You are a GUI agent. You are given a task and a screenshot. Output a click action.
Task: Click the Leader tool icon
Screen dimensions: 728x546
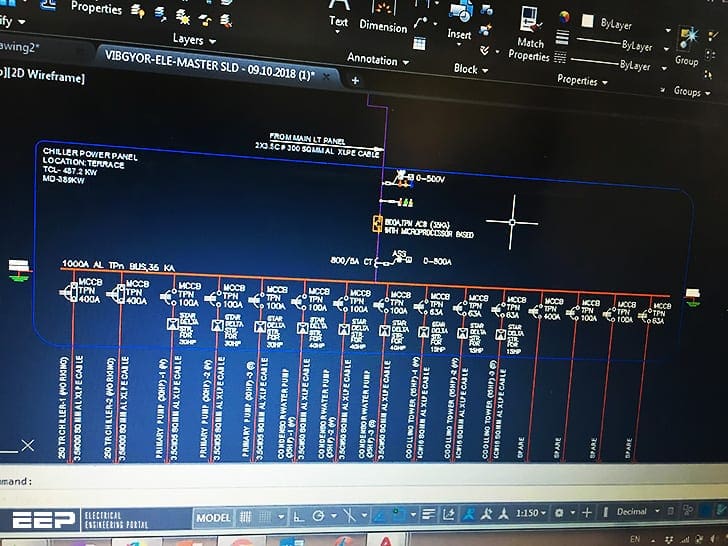coord(421,22)
